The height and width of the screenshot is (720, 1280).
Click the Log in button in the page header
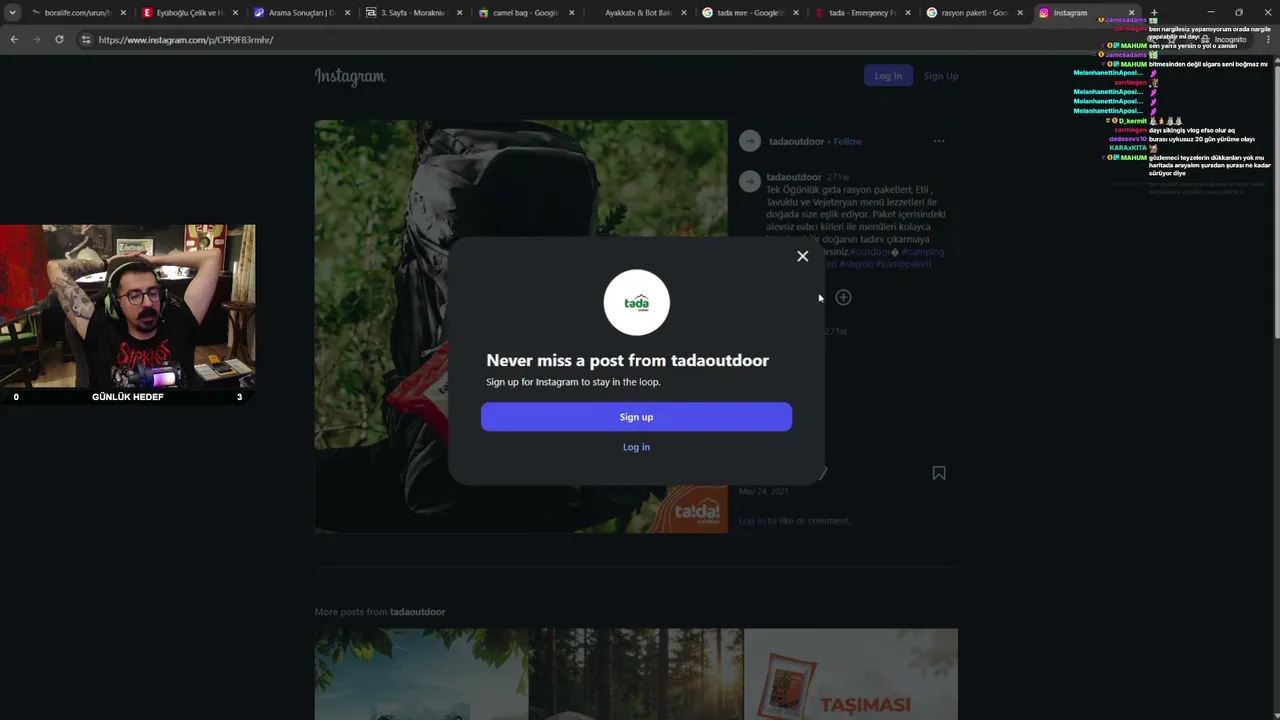(888, 76)
